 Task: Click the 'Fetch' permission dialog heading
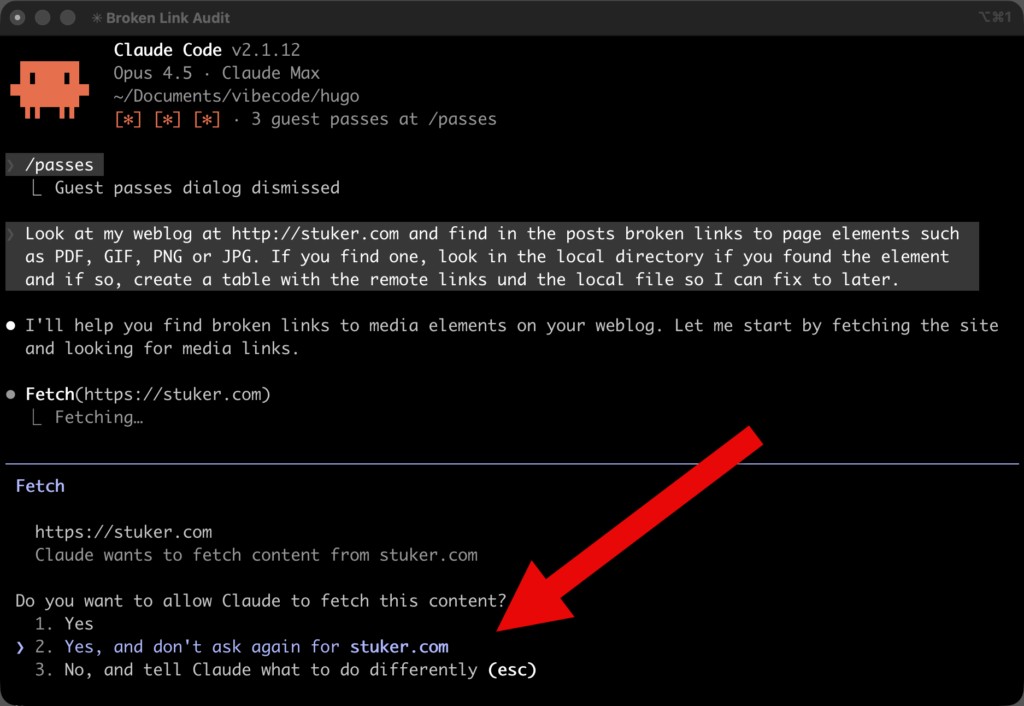[40, 486]
